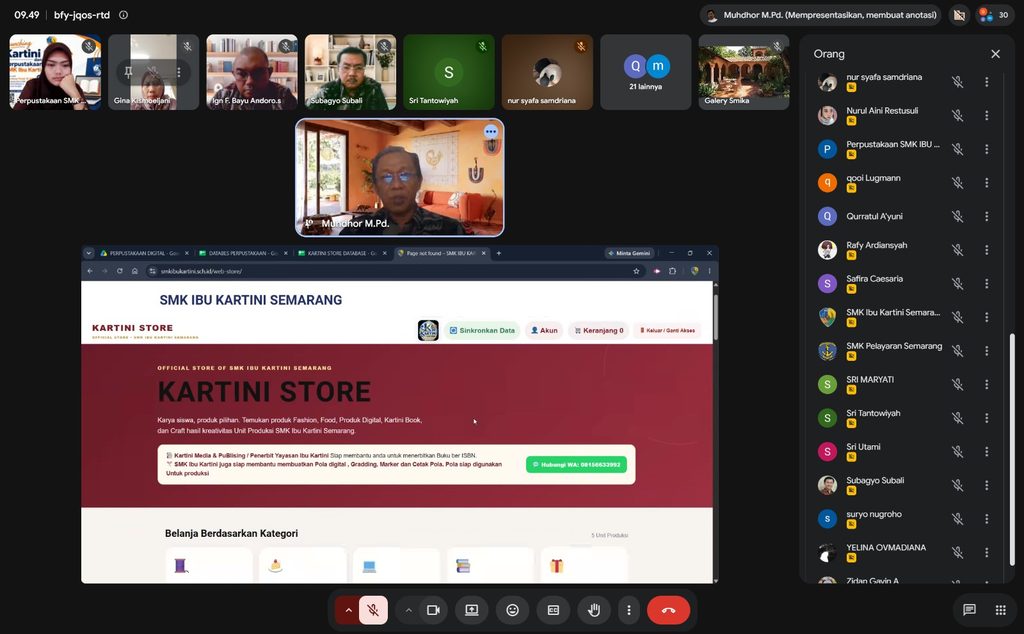The width and height of the screenshot is (1024, 634).
Task: Open the 21 lainnya participants tile
Action: 645,72
